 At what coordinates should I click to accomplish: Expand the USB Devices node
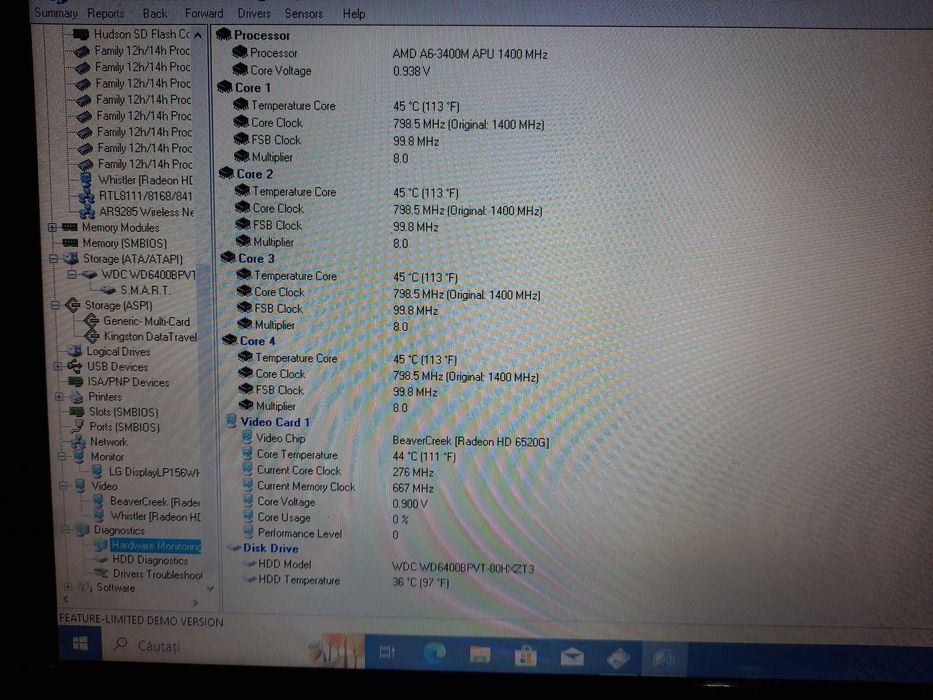tap(58, 367)
